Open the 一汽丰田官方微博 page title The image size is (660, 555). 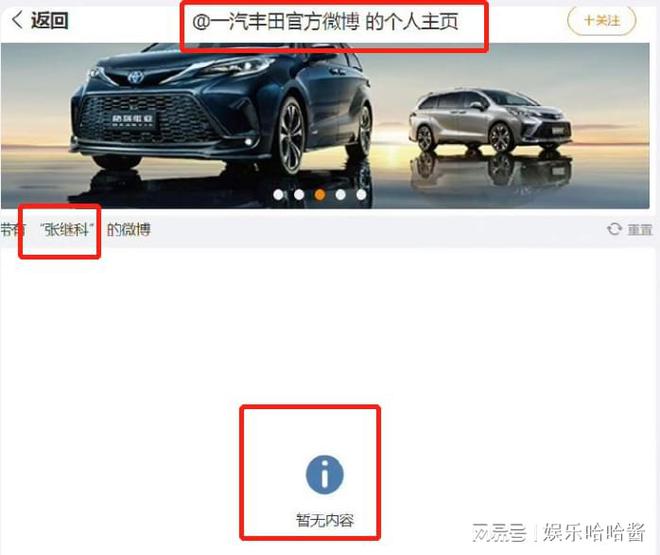[x=325, y=22]
